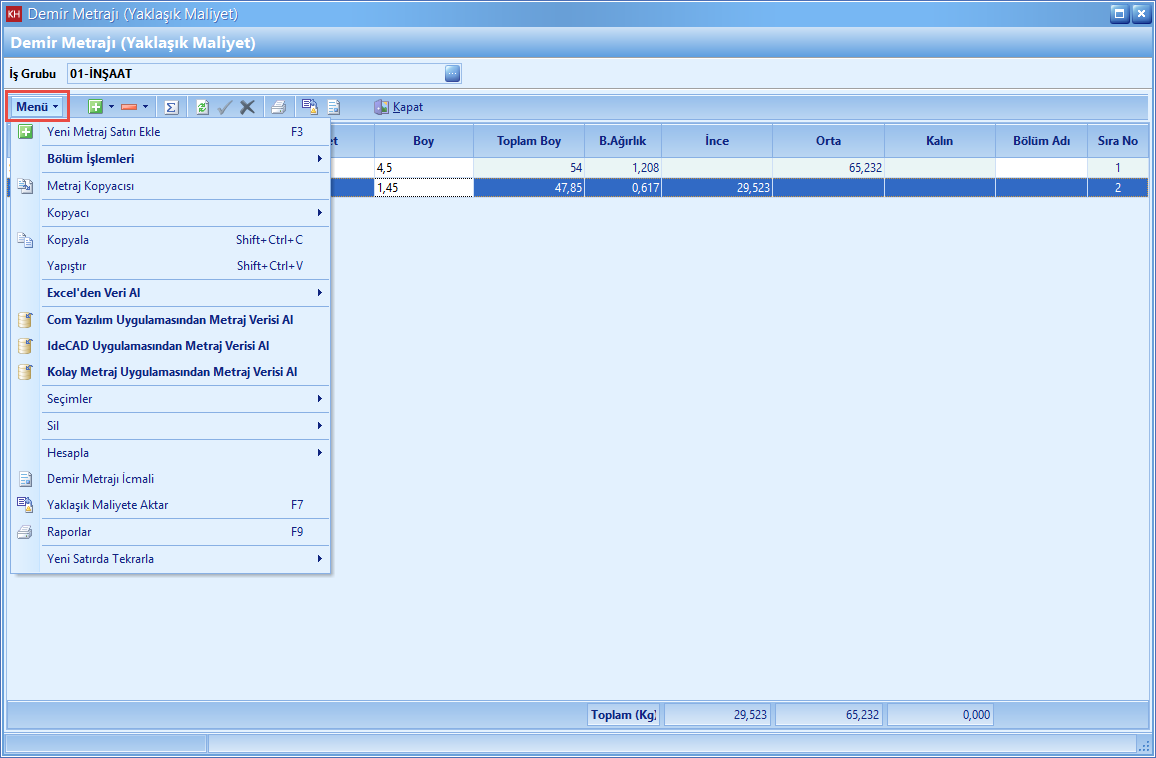Image resolution: width=1156 pixels, height=758 pixels.
Task: Click the Boy cell containing 1,45
Action: pos(423,188)
